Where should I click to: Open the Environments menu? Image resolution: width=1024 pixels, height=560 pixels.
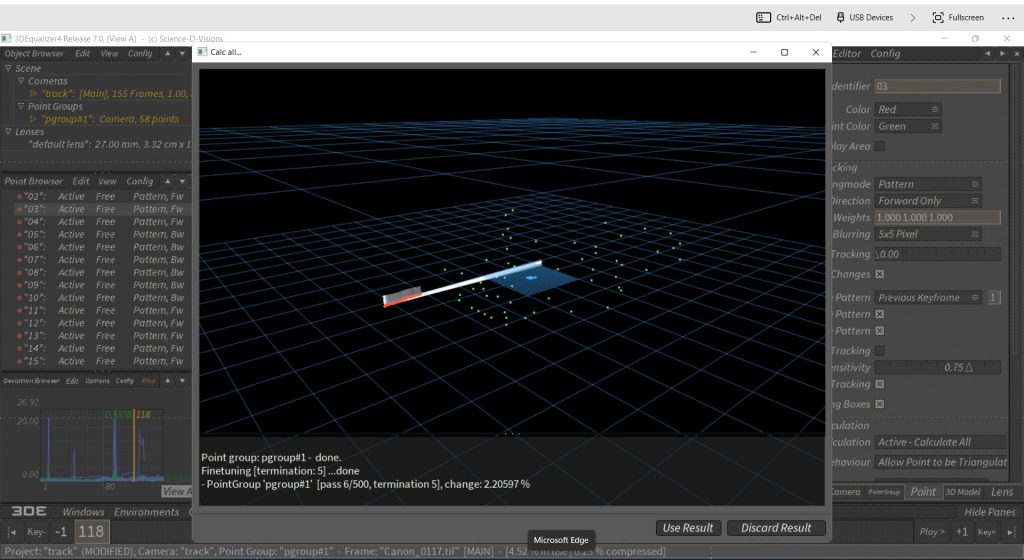pos(146,512)
